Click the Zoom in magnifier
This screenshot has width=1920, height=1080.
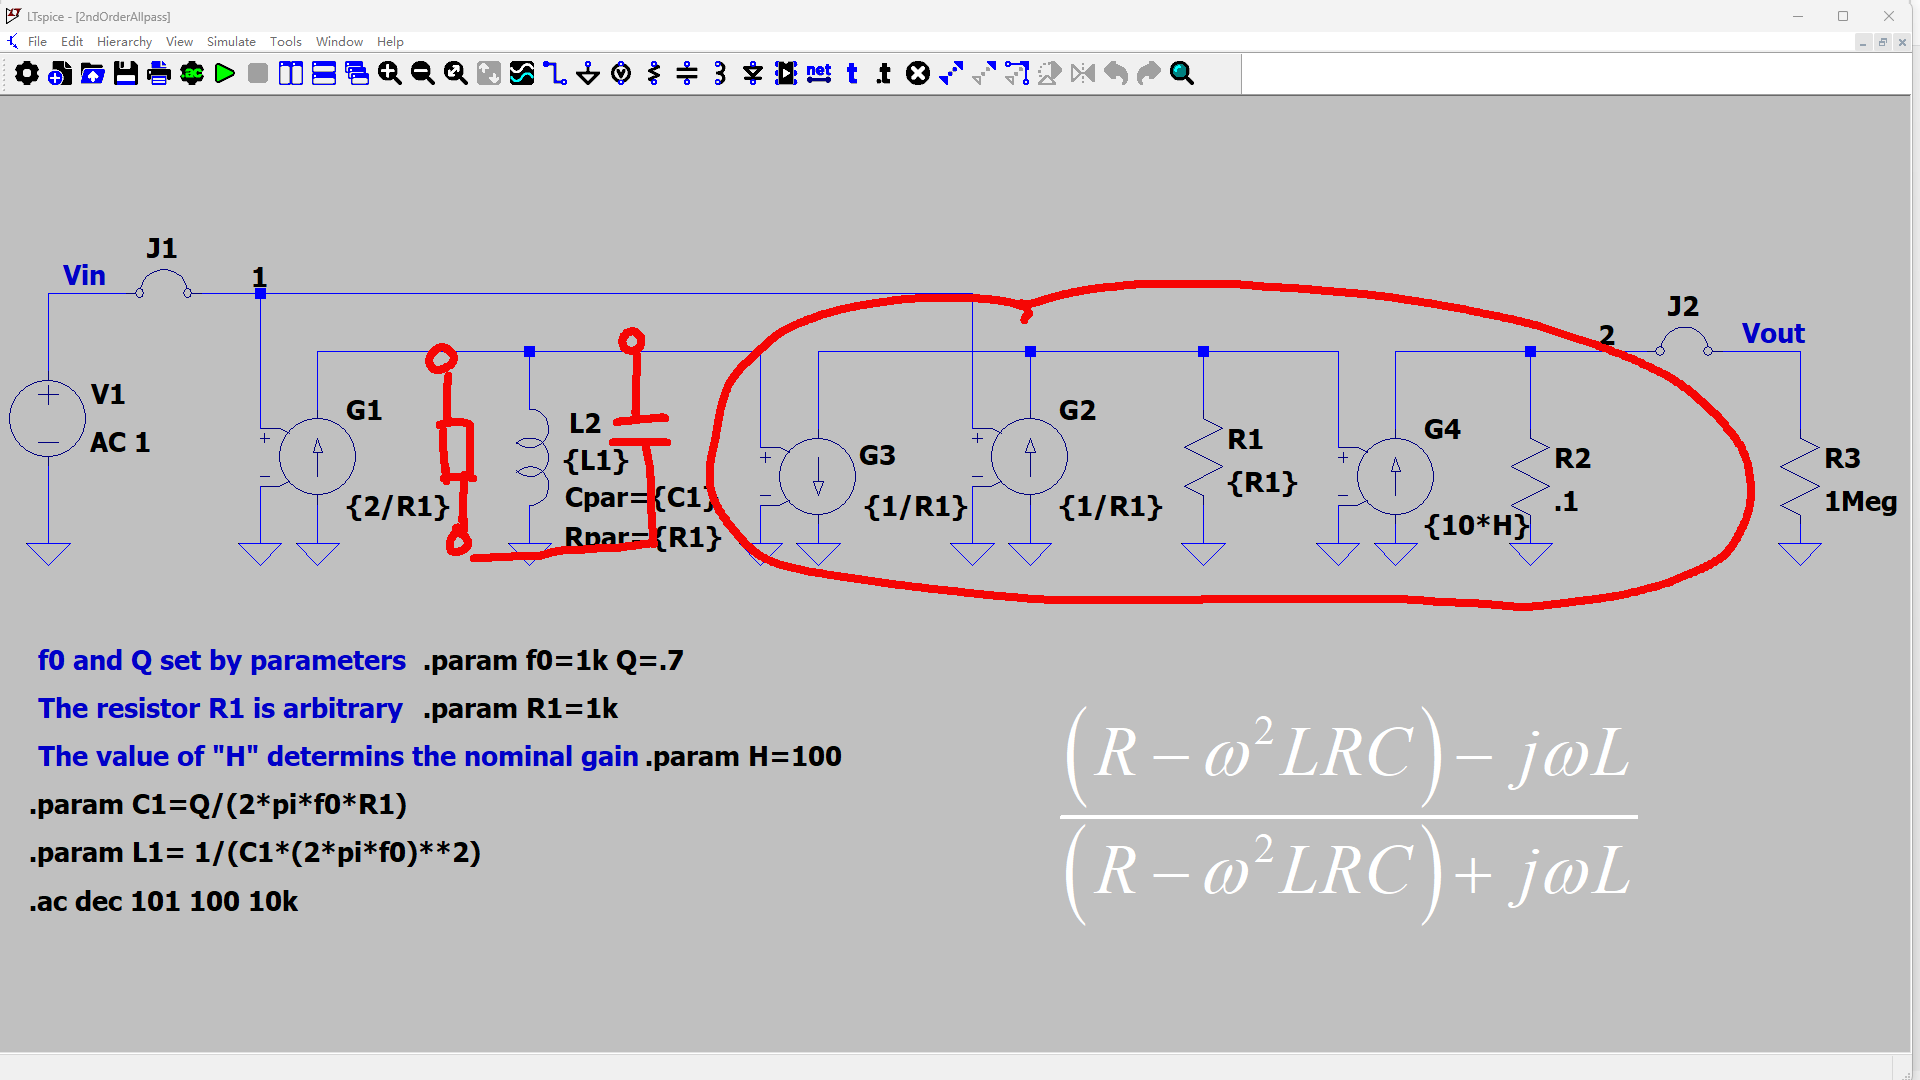point(390,73)
